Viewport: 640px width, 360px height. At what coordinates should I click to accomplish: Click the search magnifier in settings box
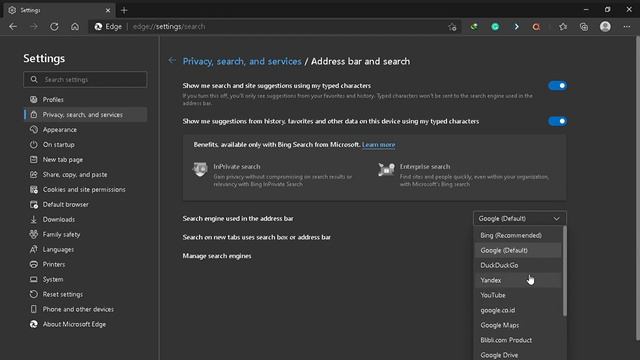34,79
